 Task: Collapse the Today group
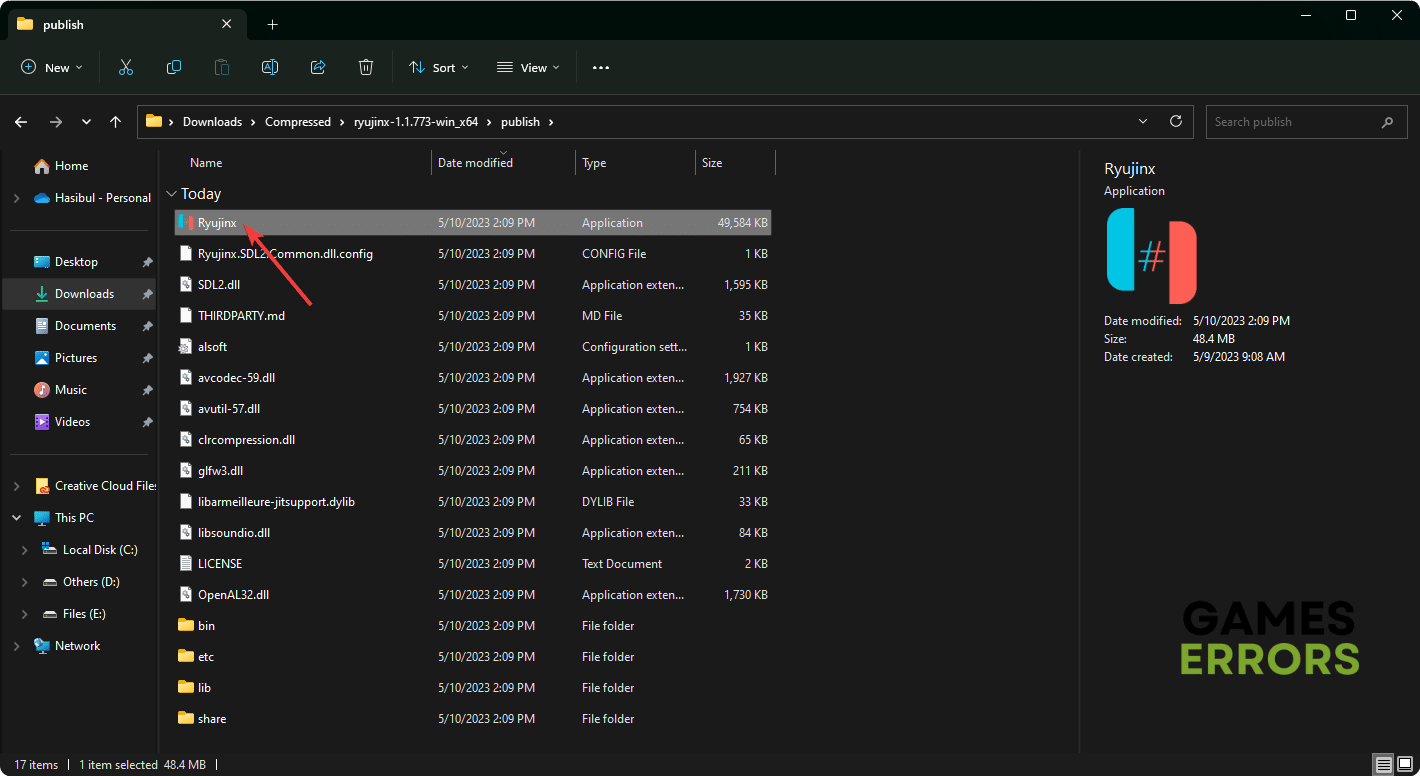[172, 194]
